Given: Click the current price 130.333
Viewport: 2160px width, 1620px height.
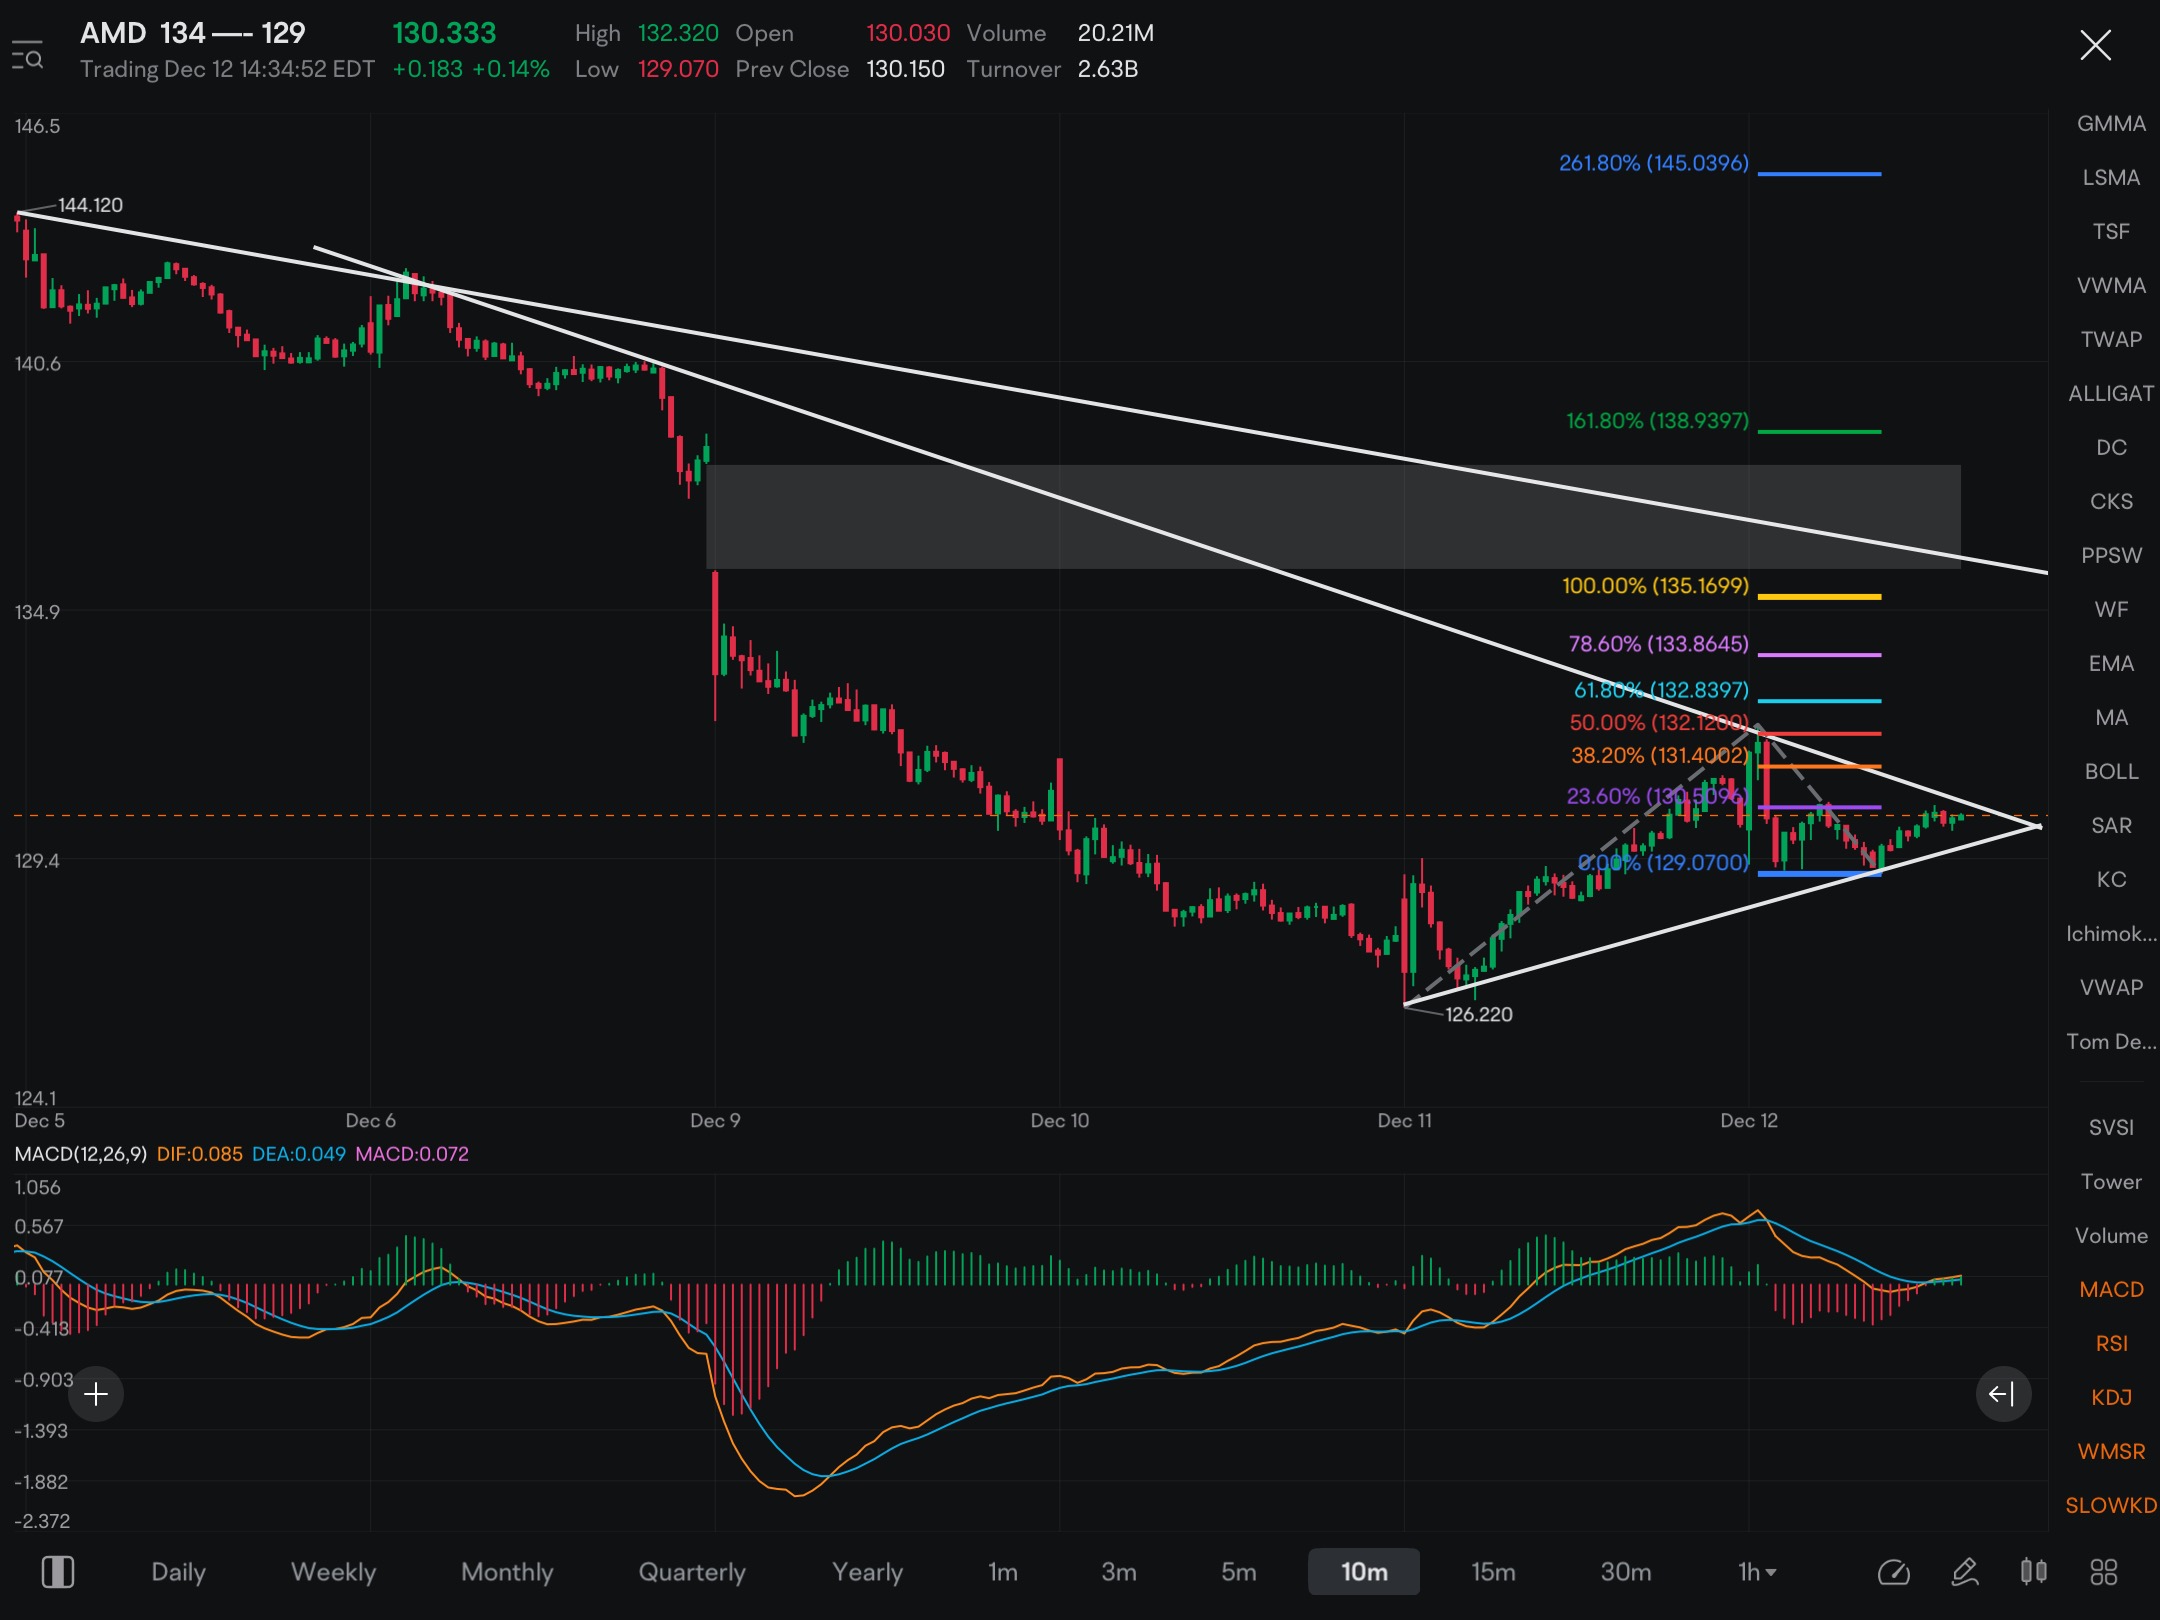Looking at the screenshot, I should tap(444, 33).
